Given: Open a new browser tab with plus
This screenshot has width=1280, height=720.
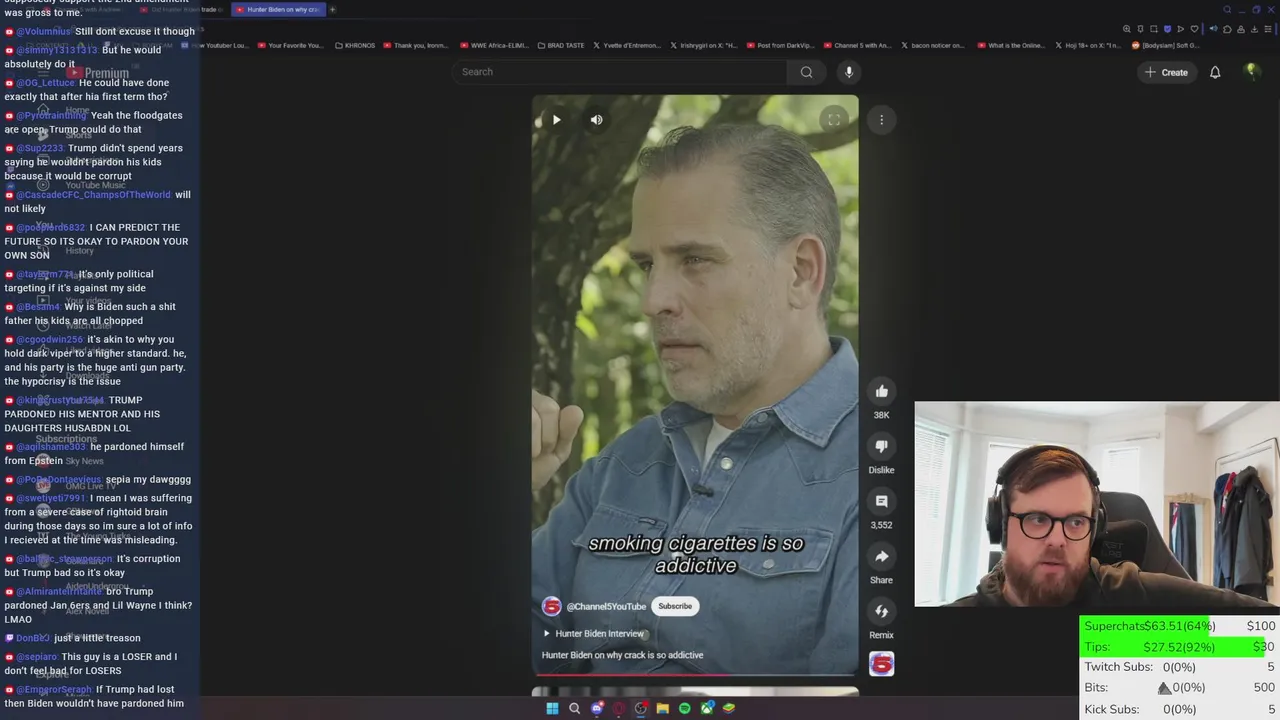Looking at the screenshot, I should pyautogui.click(x=333, y=9).
